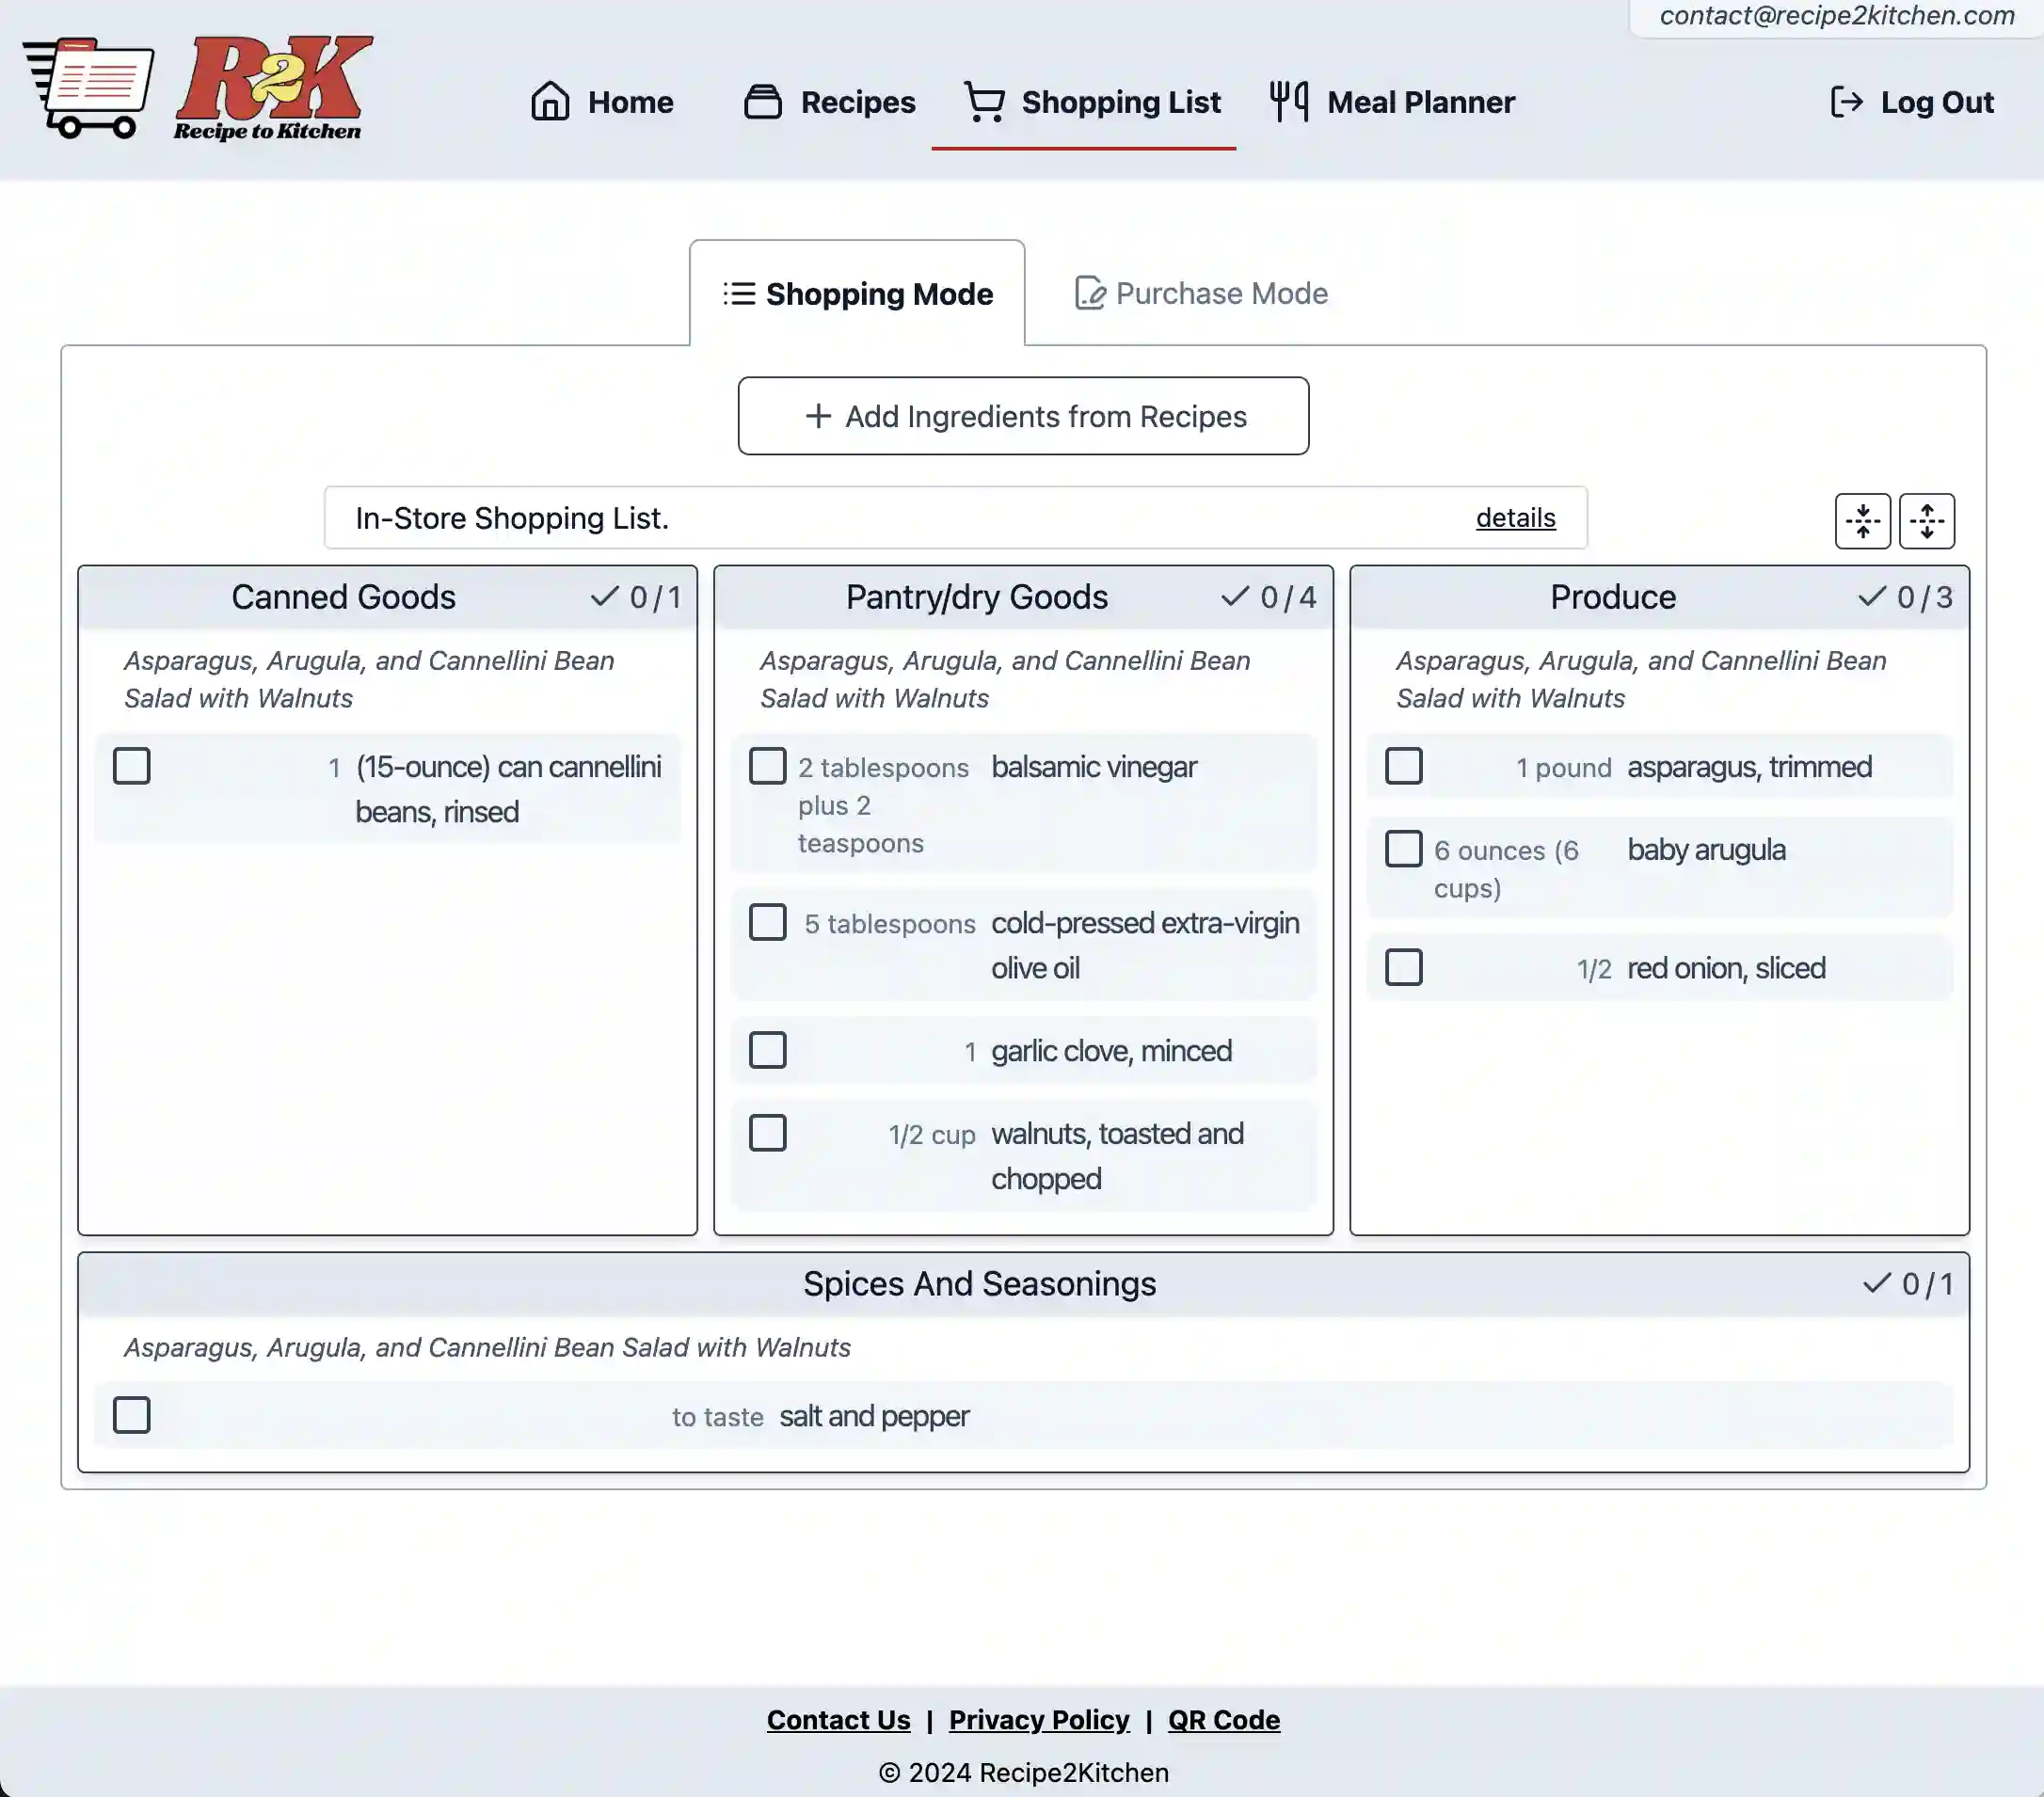
Task: Click the details link in shopping list
Action: click(x=1514, y=517)
